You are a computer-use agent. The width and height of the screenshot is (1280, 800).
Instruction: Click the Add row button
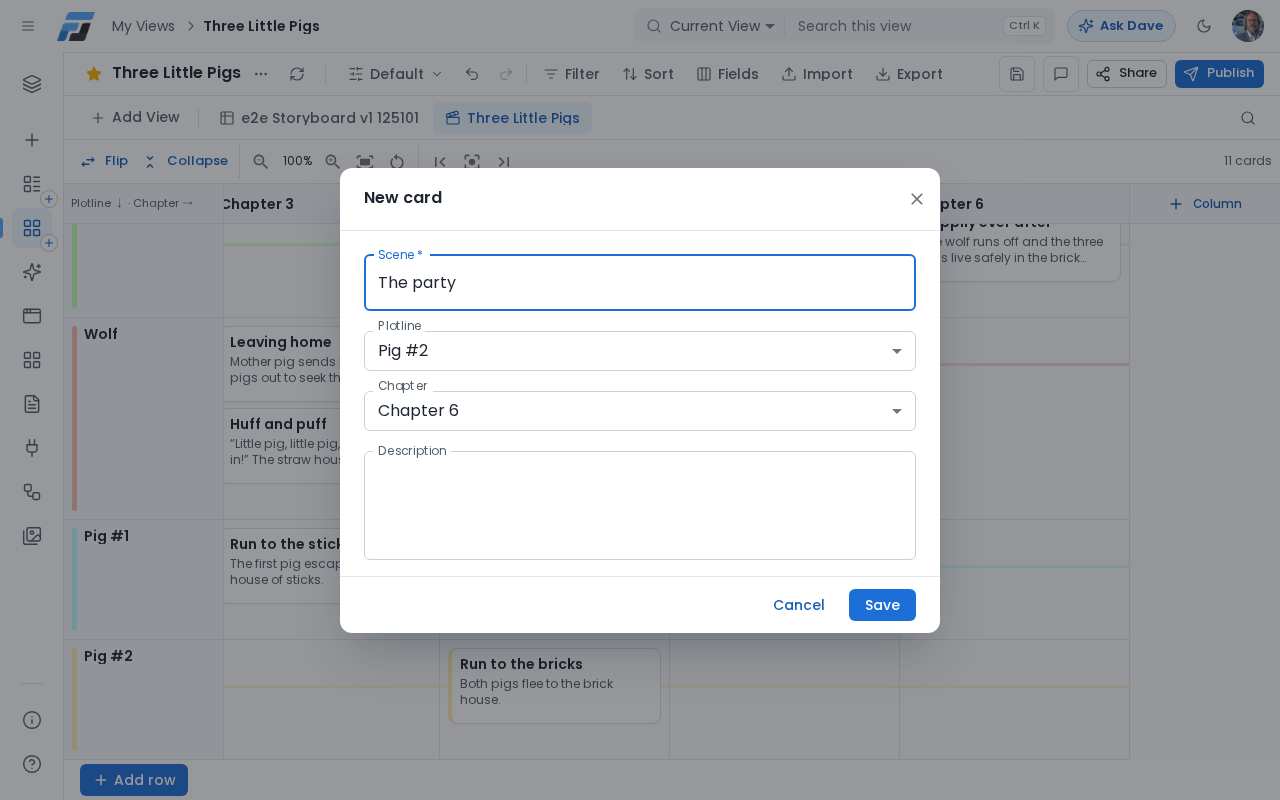point(134,780)
